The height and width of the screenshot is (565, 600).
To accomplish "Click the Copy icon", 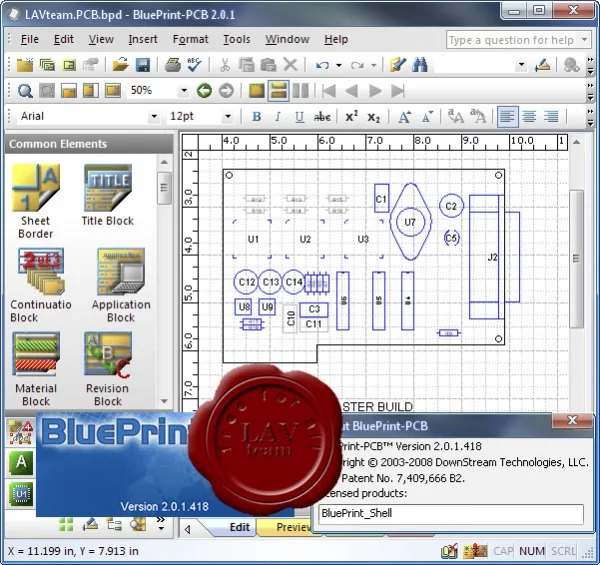I will pyautogui.click(x=246, y=65).
